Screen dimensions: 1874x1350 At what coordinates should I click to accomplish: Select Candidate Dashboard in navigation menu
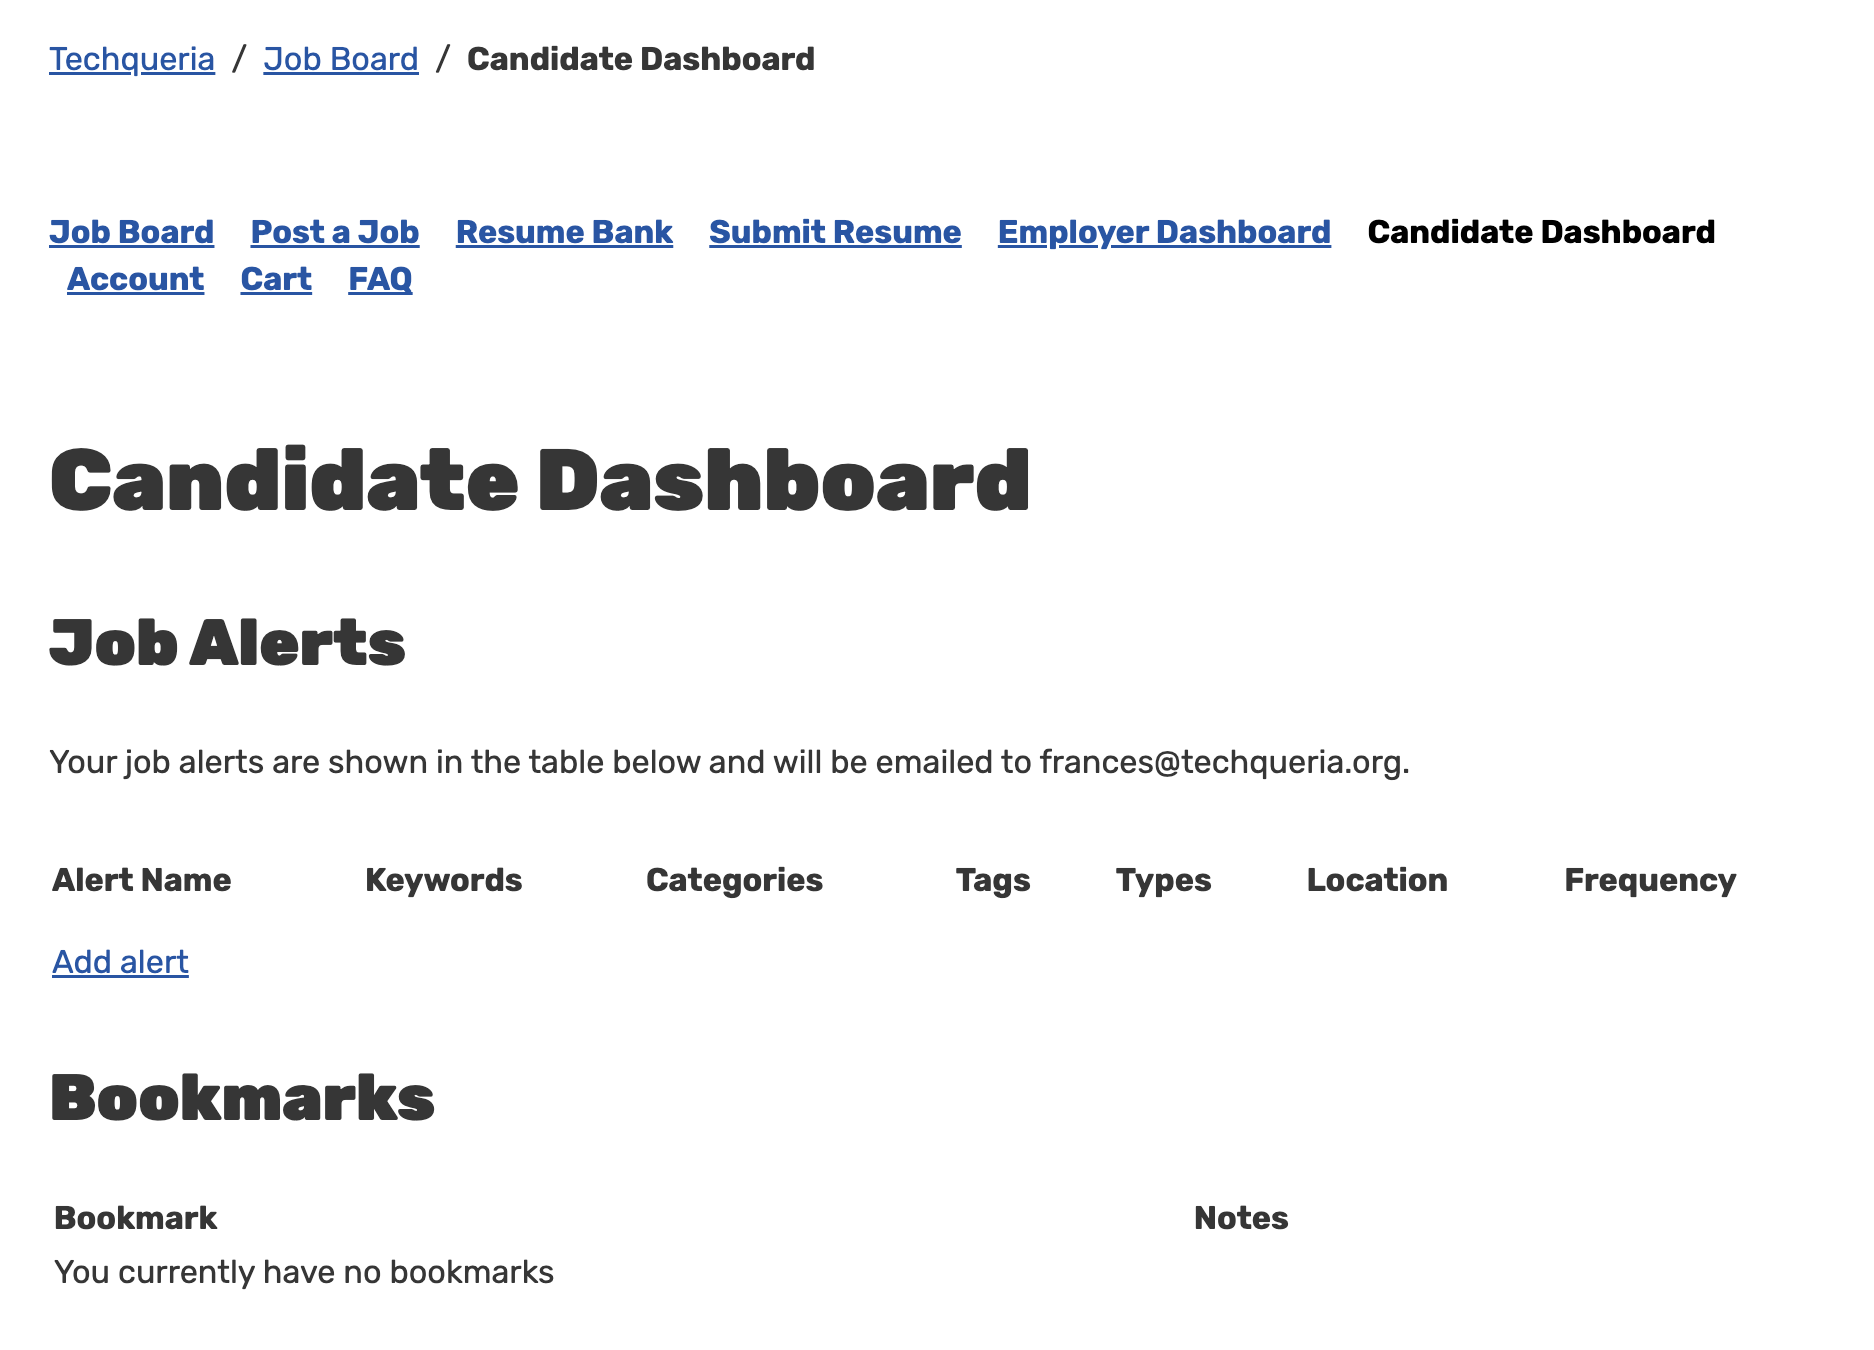click(1541, 232)
